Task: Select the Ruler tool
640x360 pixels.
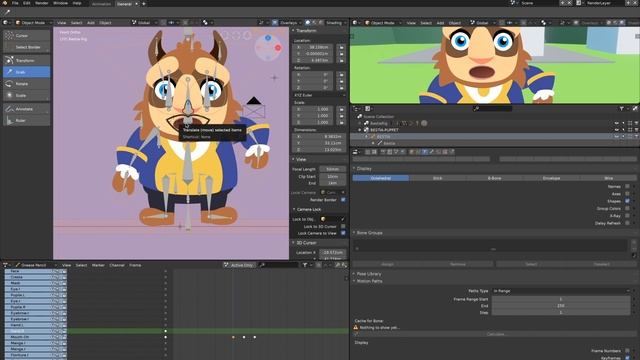Action: coord(27,120)
